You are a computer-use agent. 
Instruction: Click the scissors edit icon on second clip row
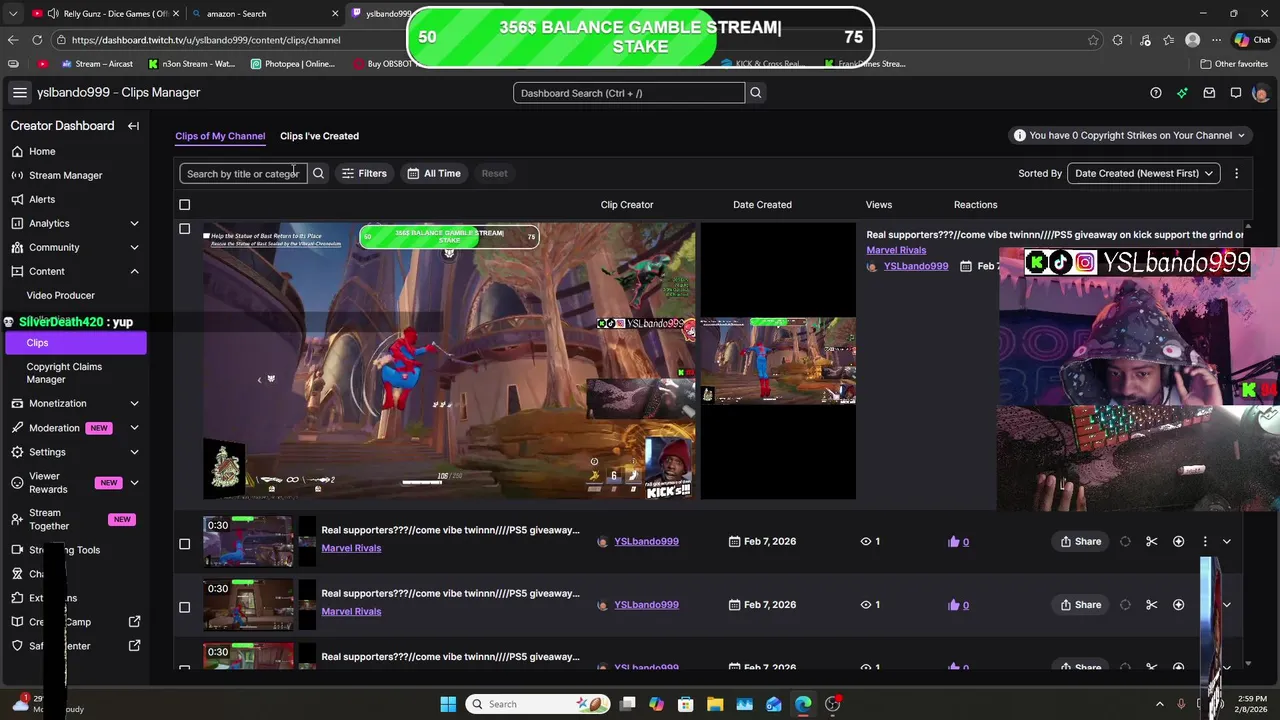(1152, 604)
